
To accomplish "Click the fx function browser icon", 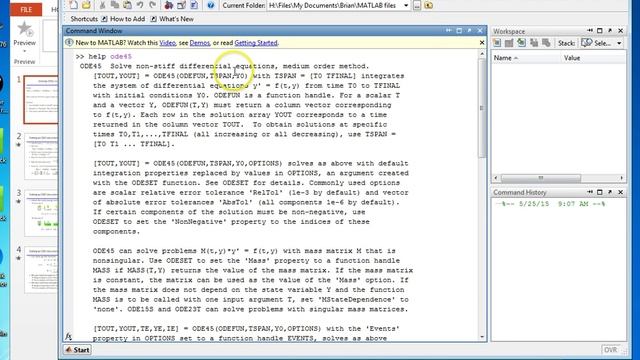I will pos(69,336).
